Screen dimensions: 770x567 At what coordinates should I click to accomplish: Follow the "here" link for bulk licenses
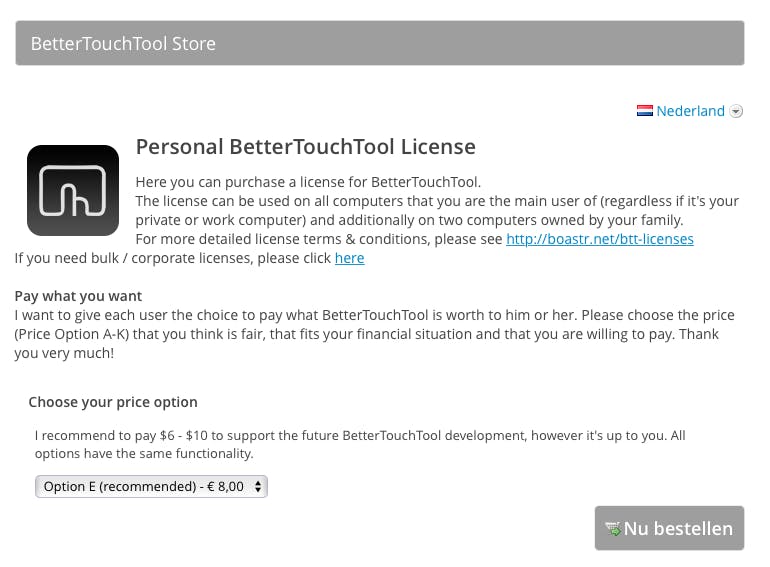click(349, 258)
